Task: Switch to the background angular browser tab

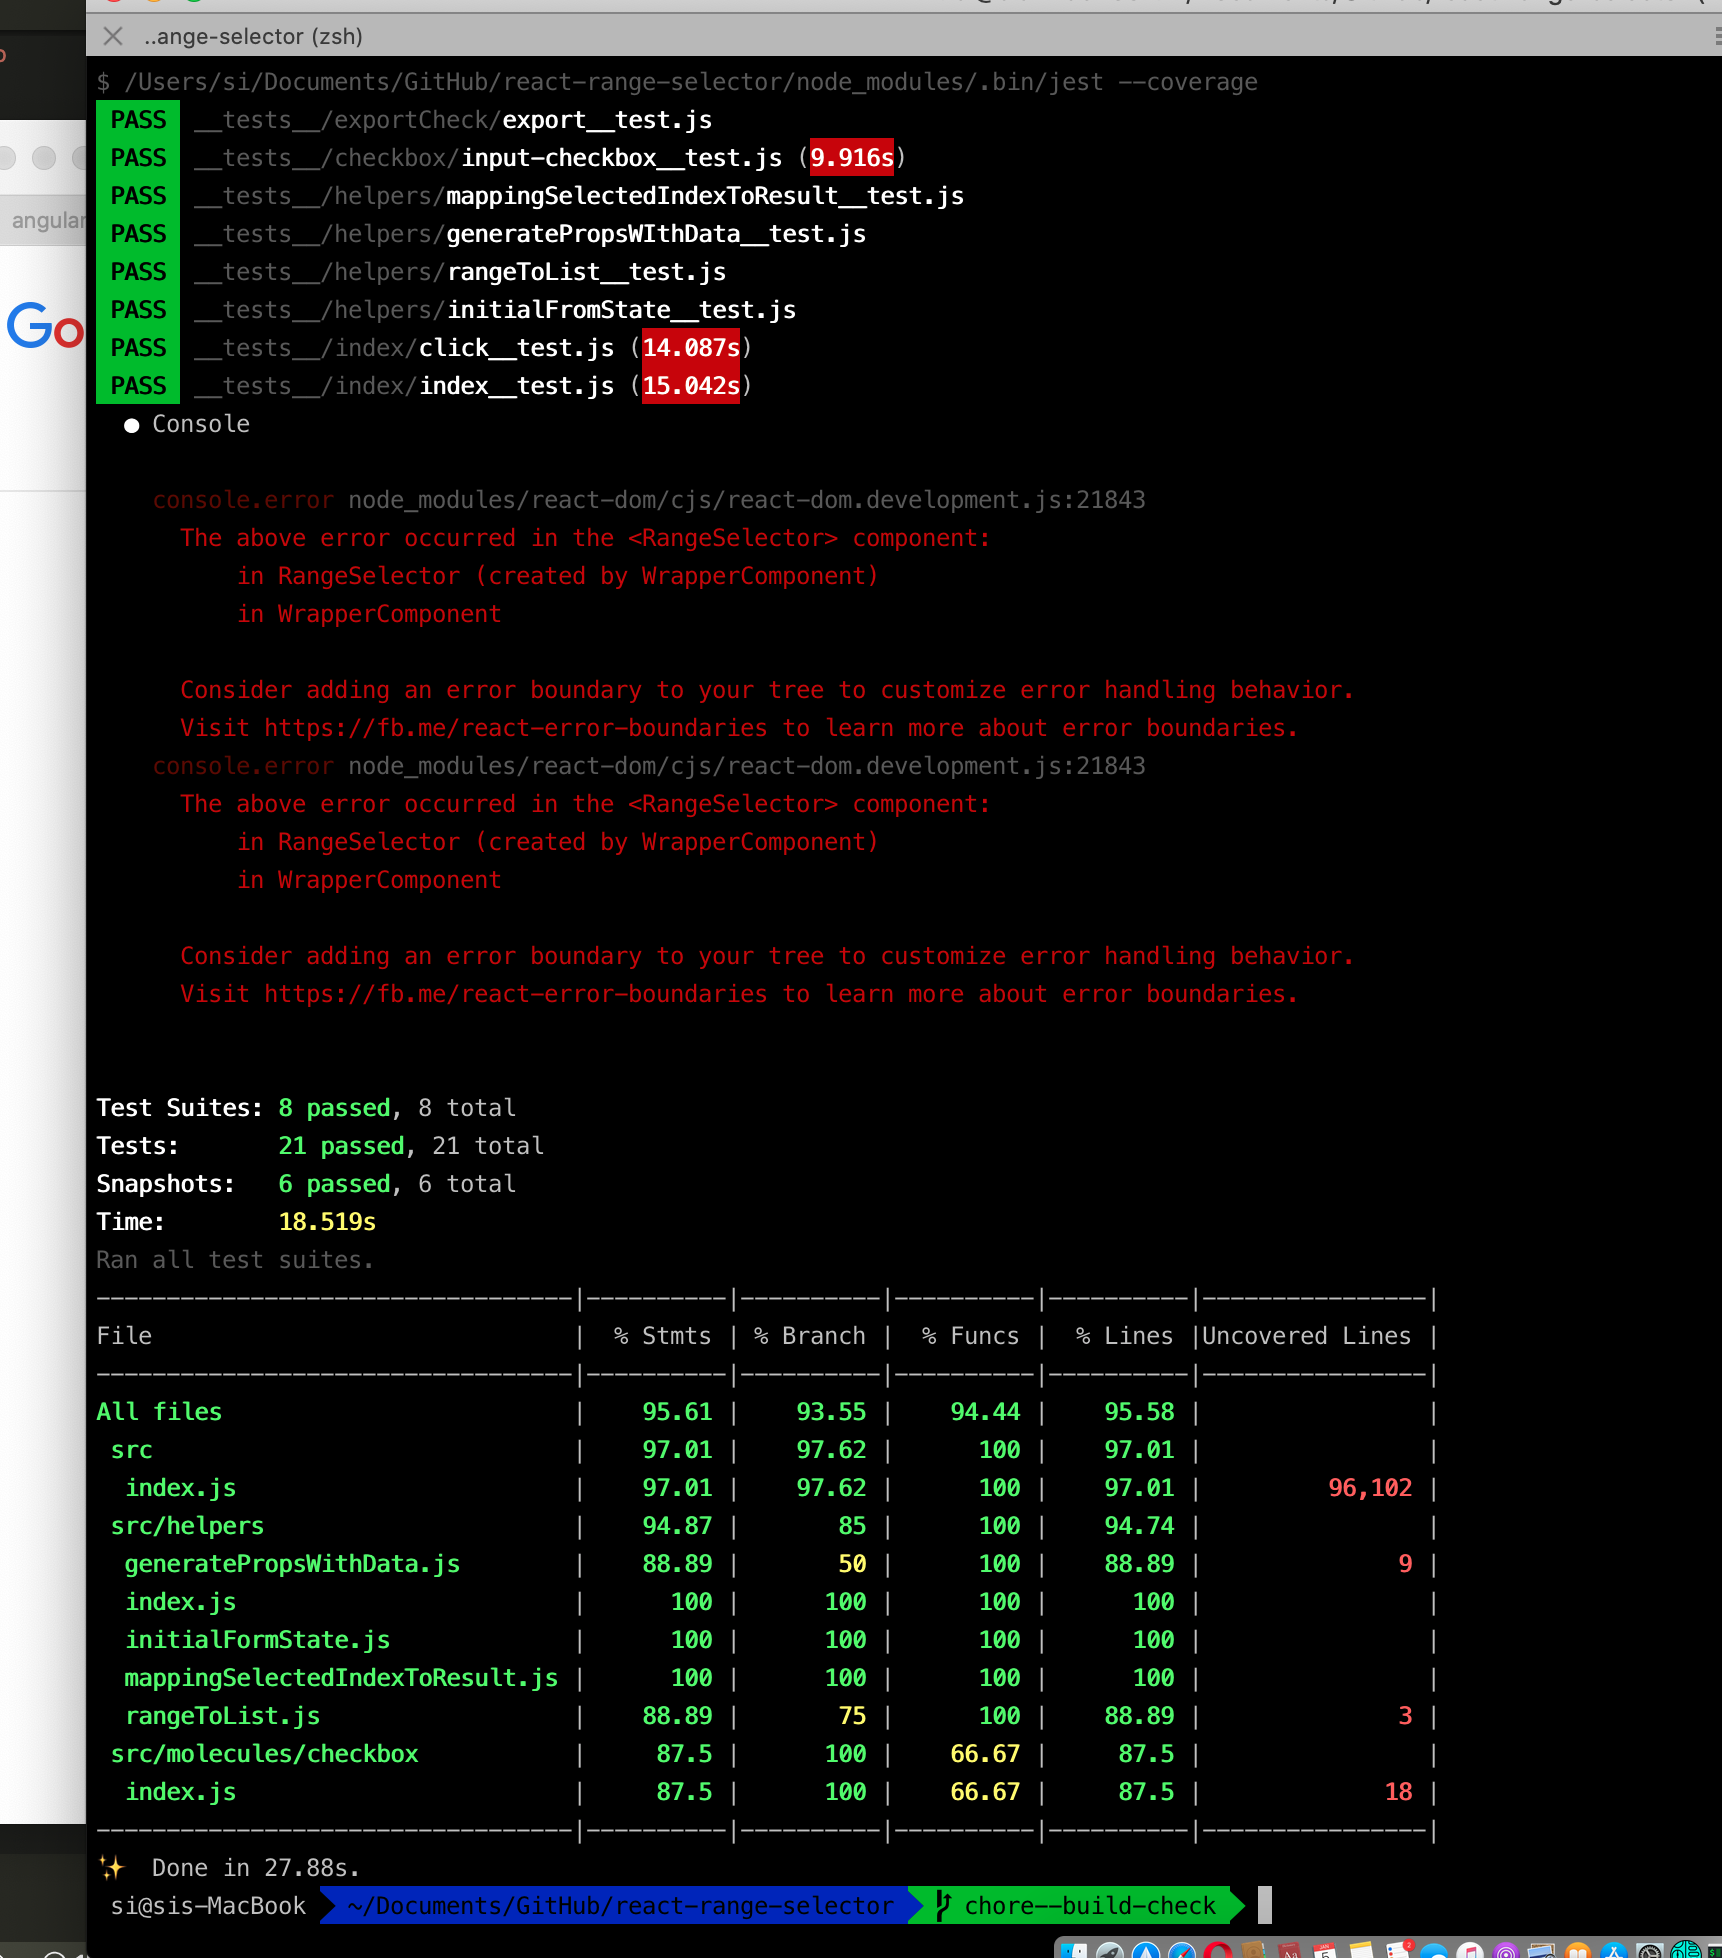Action: pos(46,220)
